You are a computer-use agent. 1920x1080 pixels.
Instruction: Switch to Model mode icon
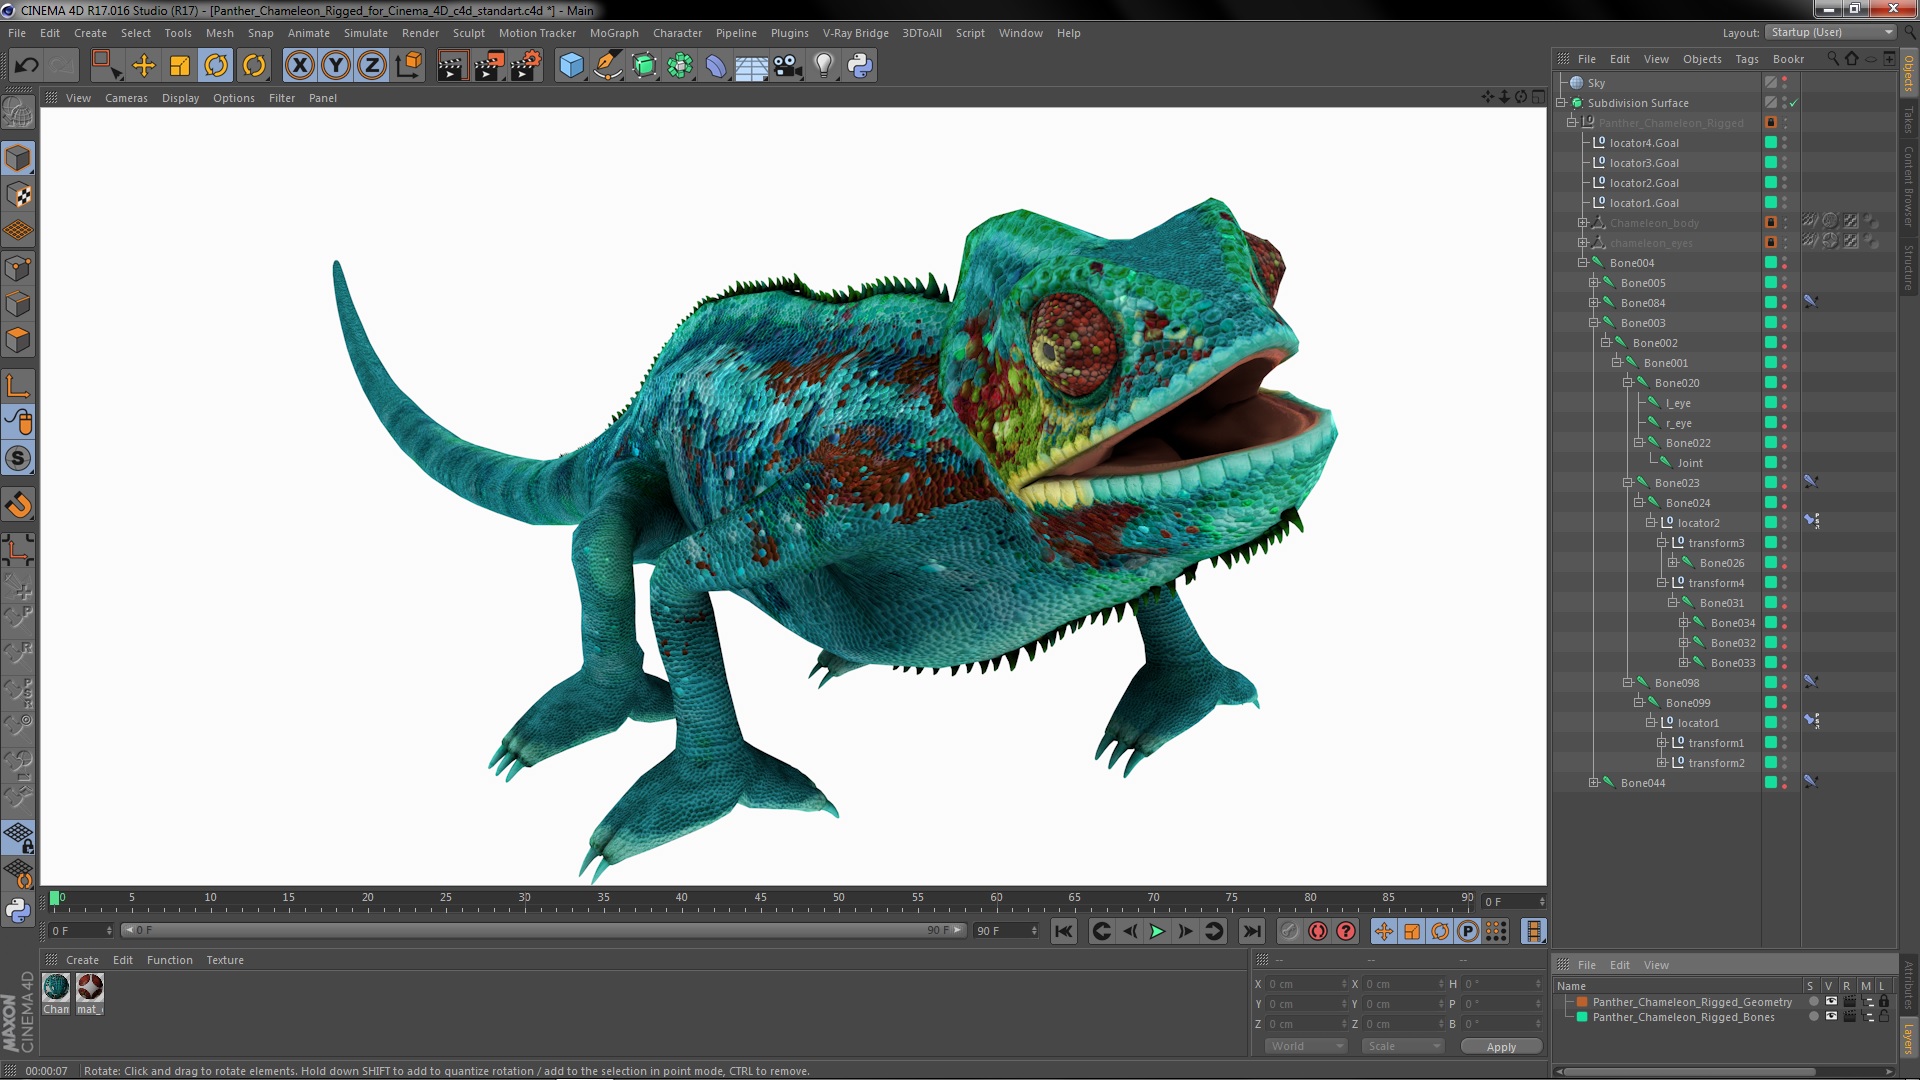pos(18,158)
